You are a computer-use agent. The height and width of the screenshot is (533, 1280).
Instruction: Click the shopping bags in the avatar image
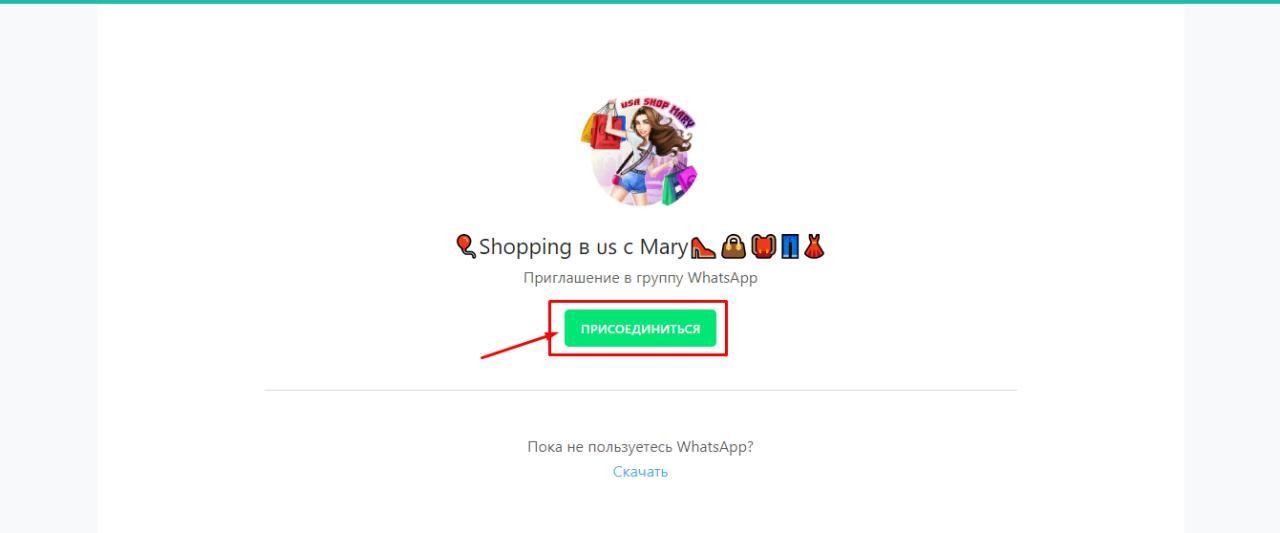coord(606,128)
